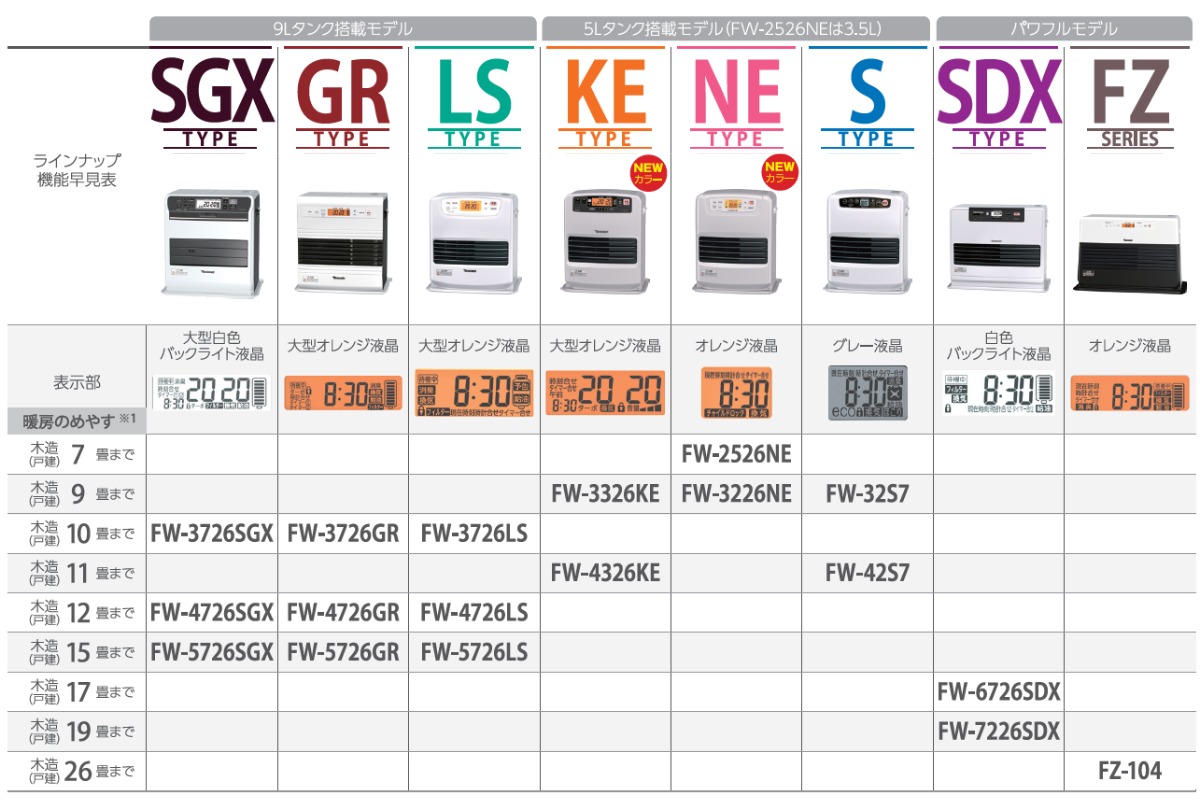Click the 木造 26畳まで row label
Screen dimensions: 1200x800
[x=81, y=772]
